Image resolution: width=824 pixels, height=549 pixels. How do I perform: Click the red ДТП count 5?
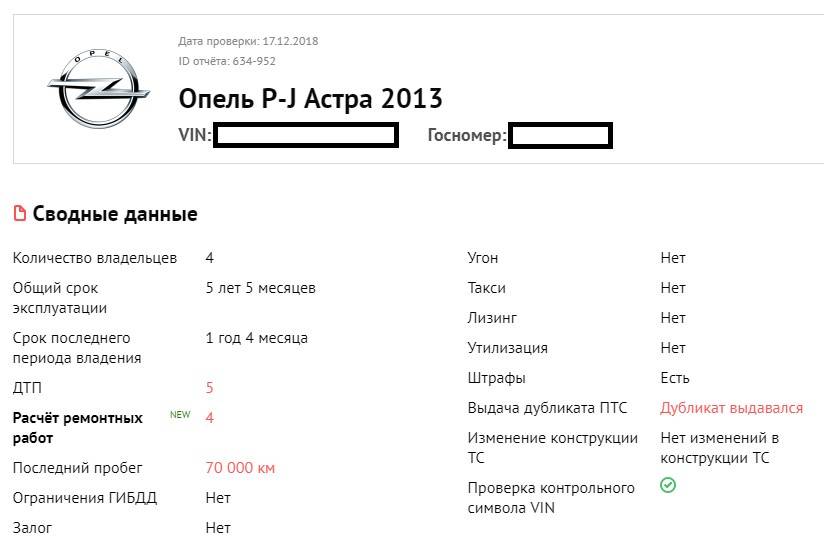tap(210, 388)
